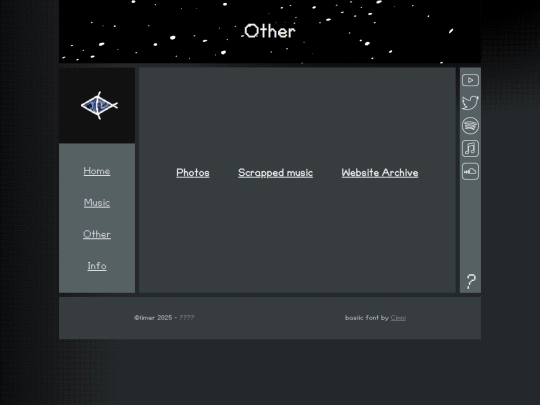Click the ???? footer text

click(x=187, y=318)
